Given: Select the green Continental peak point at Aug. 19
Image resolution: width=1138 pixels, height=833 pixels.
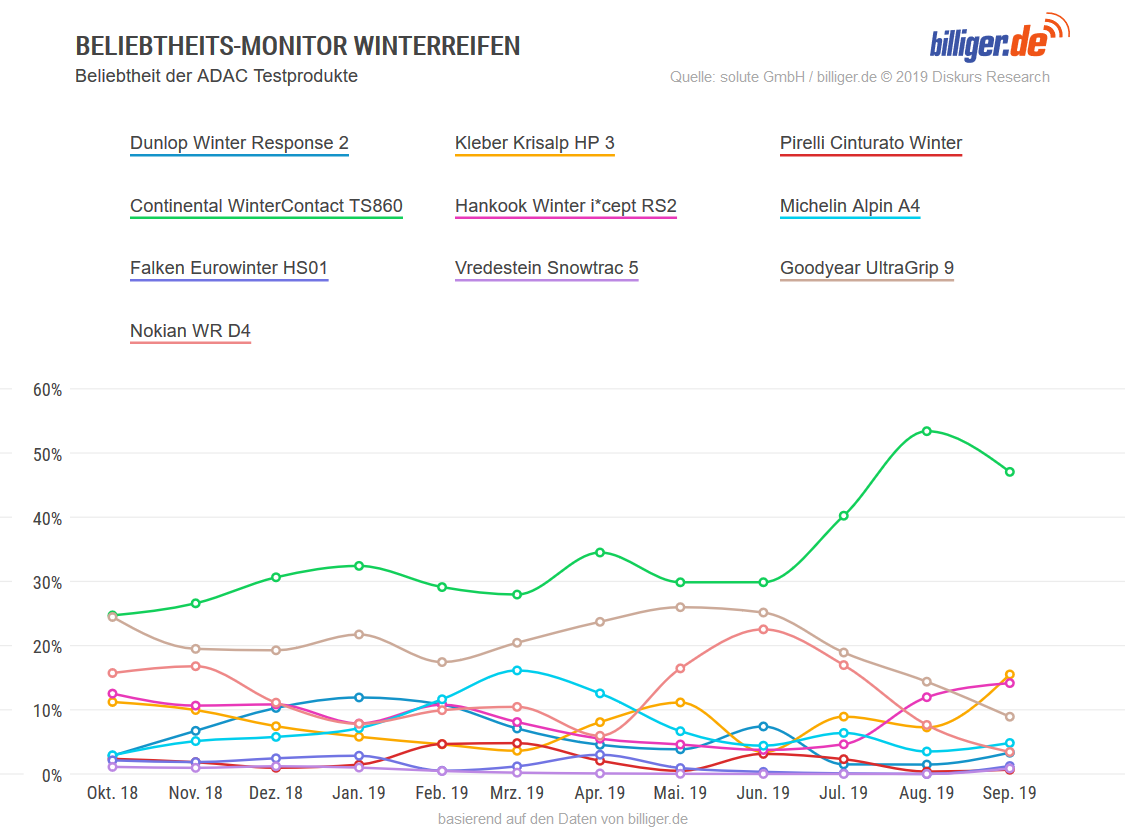Looking at the screenshot, I should point(927,431).
